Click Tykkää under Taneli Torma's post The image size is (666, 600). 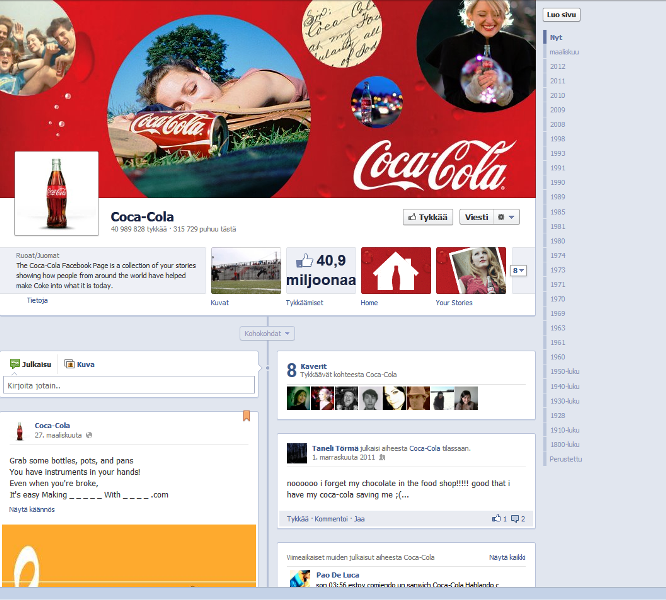click(297, 519)
